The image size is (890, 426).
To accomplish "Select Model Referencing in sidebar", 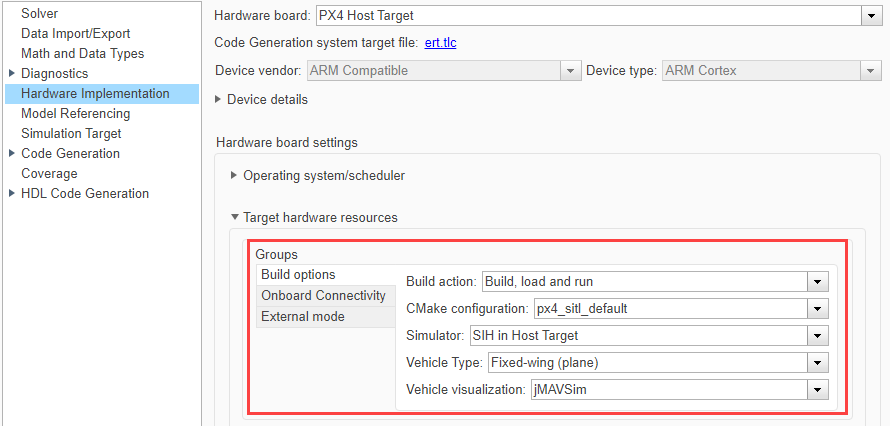I will [x=75, y=114].
